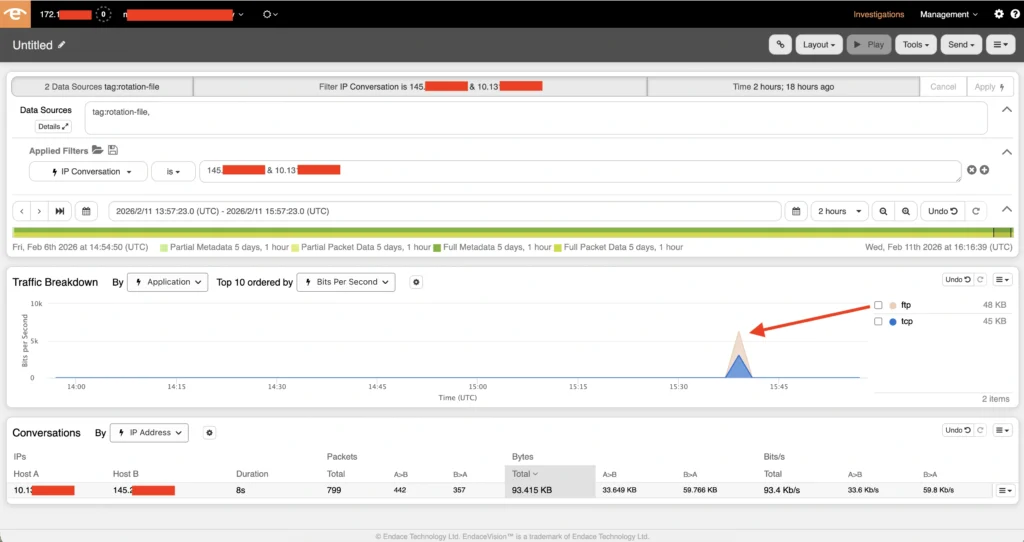
Task: Open Traffic Breakdown panel menu icon
Action: pyautogui.click(x=1002, y=279)
